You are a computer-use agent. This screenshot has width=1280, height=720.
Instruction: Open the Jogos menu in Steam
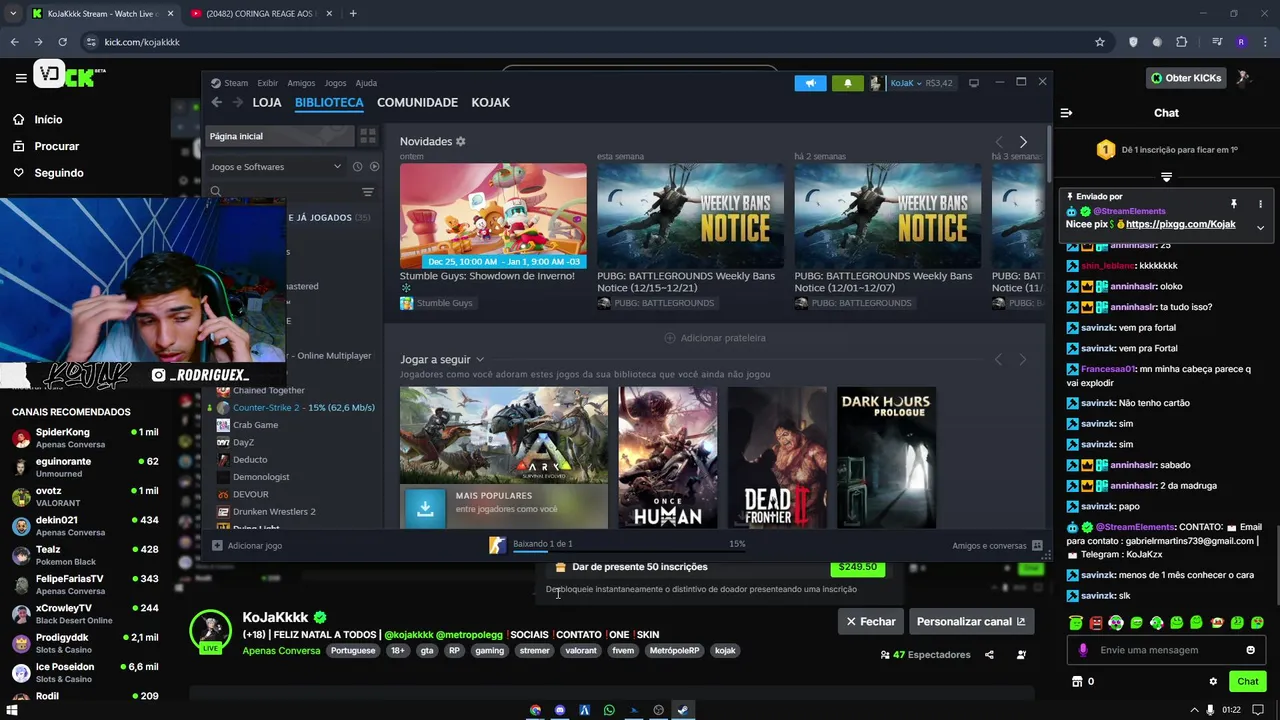pyautogui.click(x=335, y=83)
